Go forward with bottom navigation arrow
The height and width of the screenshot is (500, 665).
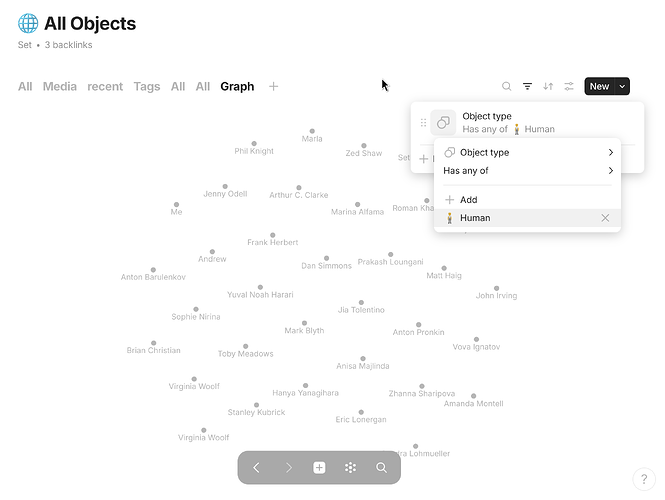click(288, 467)
